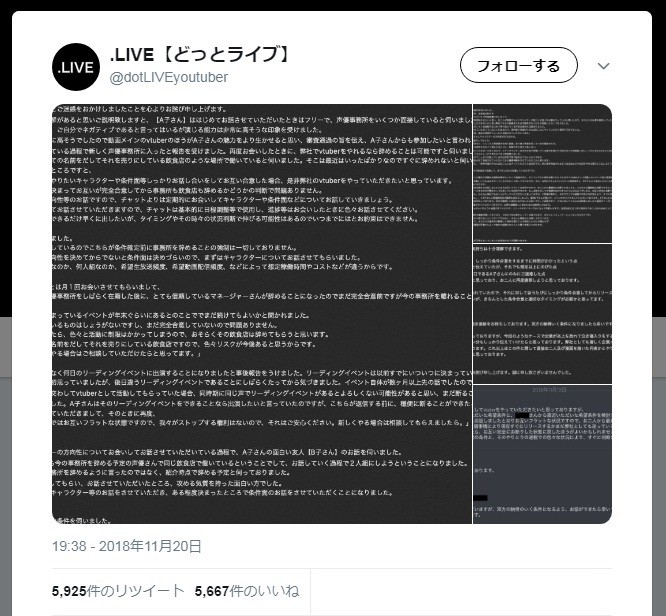Click the リツイート count number 5,925

pos(69,591)
